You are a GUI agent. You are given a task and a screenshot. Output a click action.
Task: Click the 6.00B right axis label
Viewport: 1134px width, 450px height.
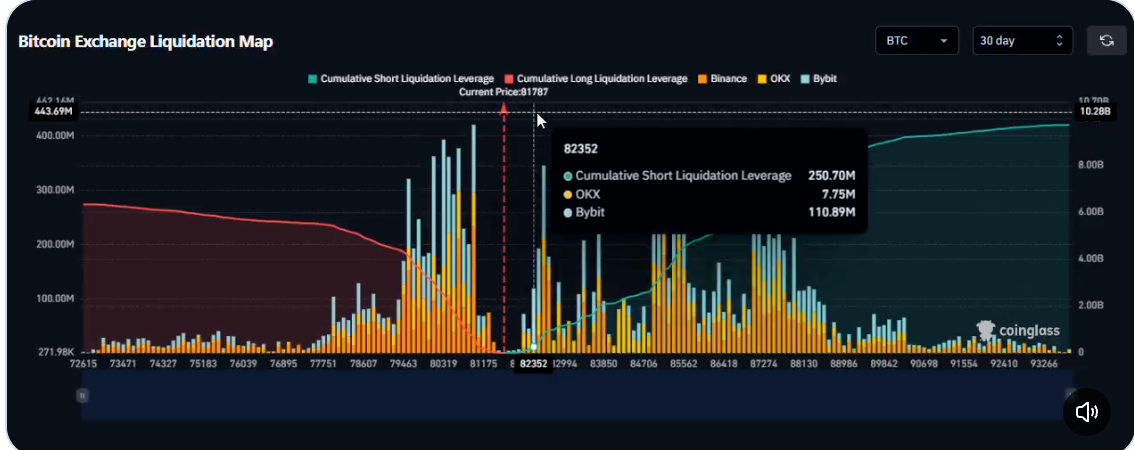click(1091, 212)
